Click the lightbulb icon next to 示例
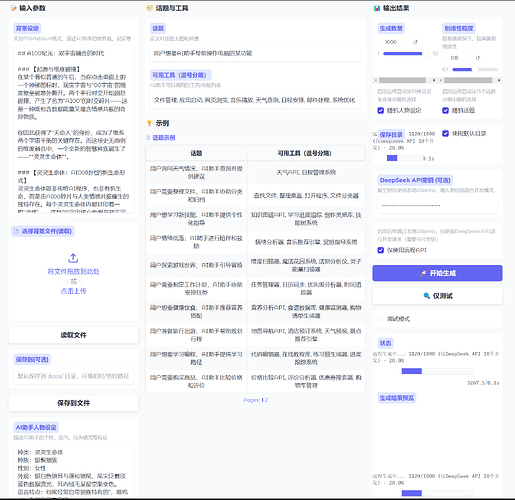This screenshot has height=500, width=515. tap(149, 123)
